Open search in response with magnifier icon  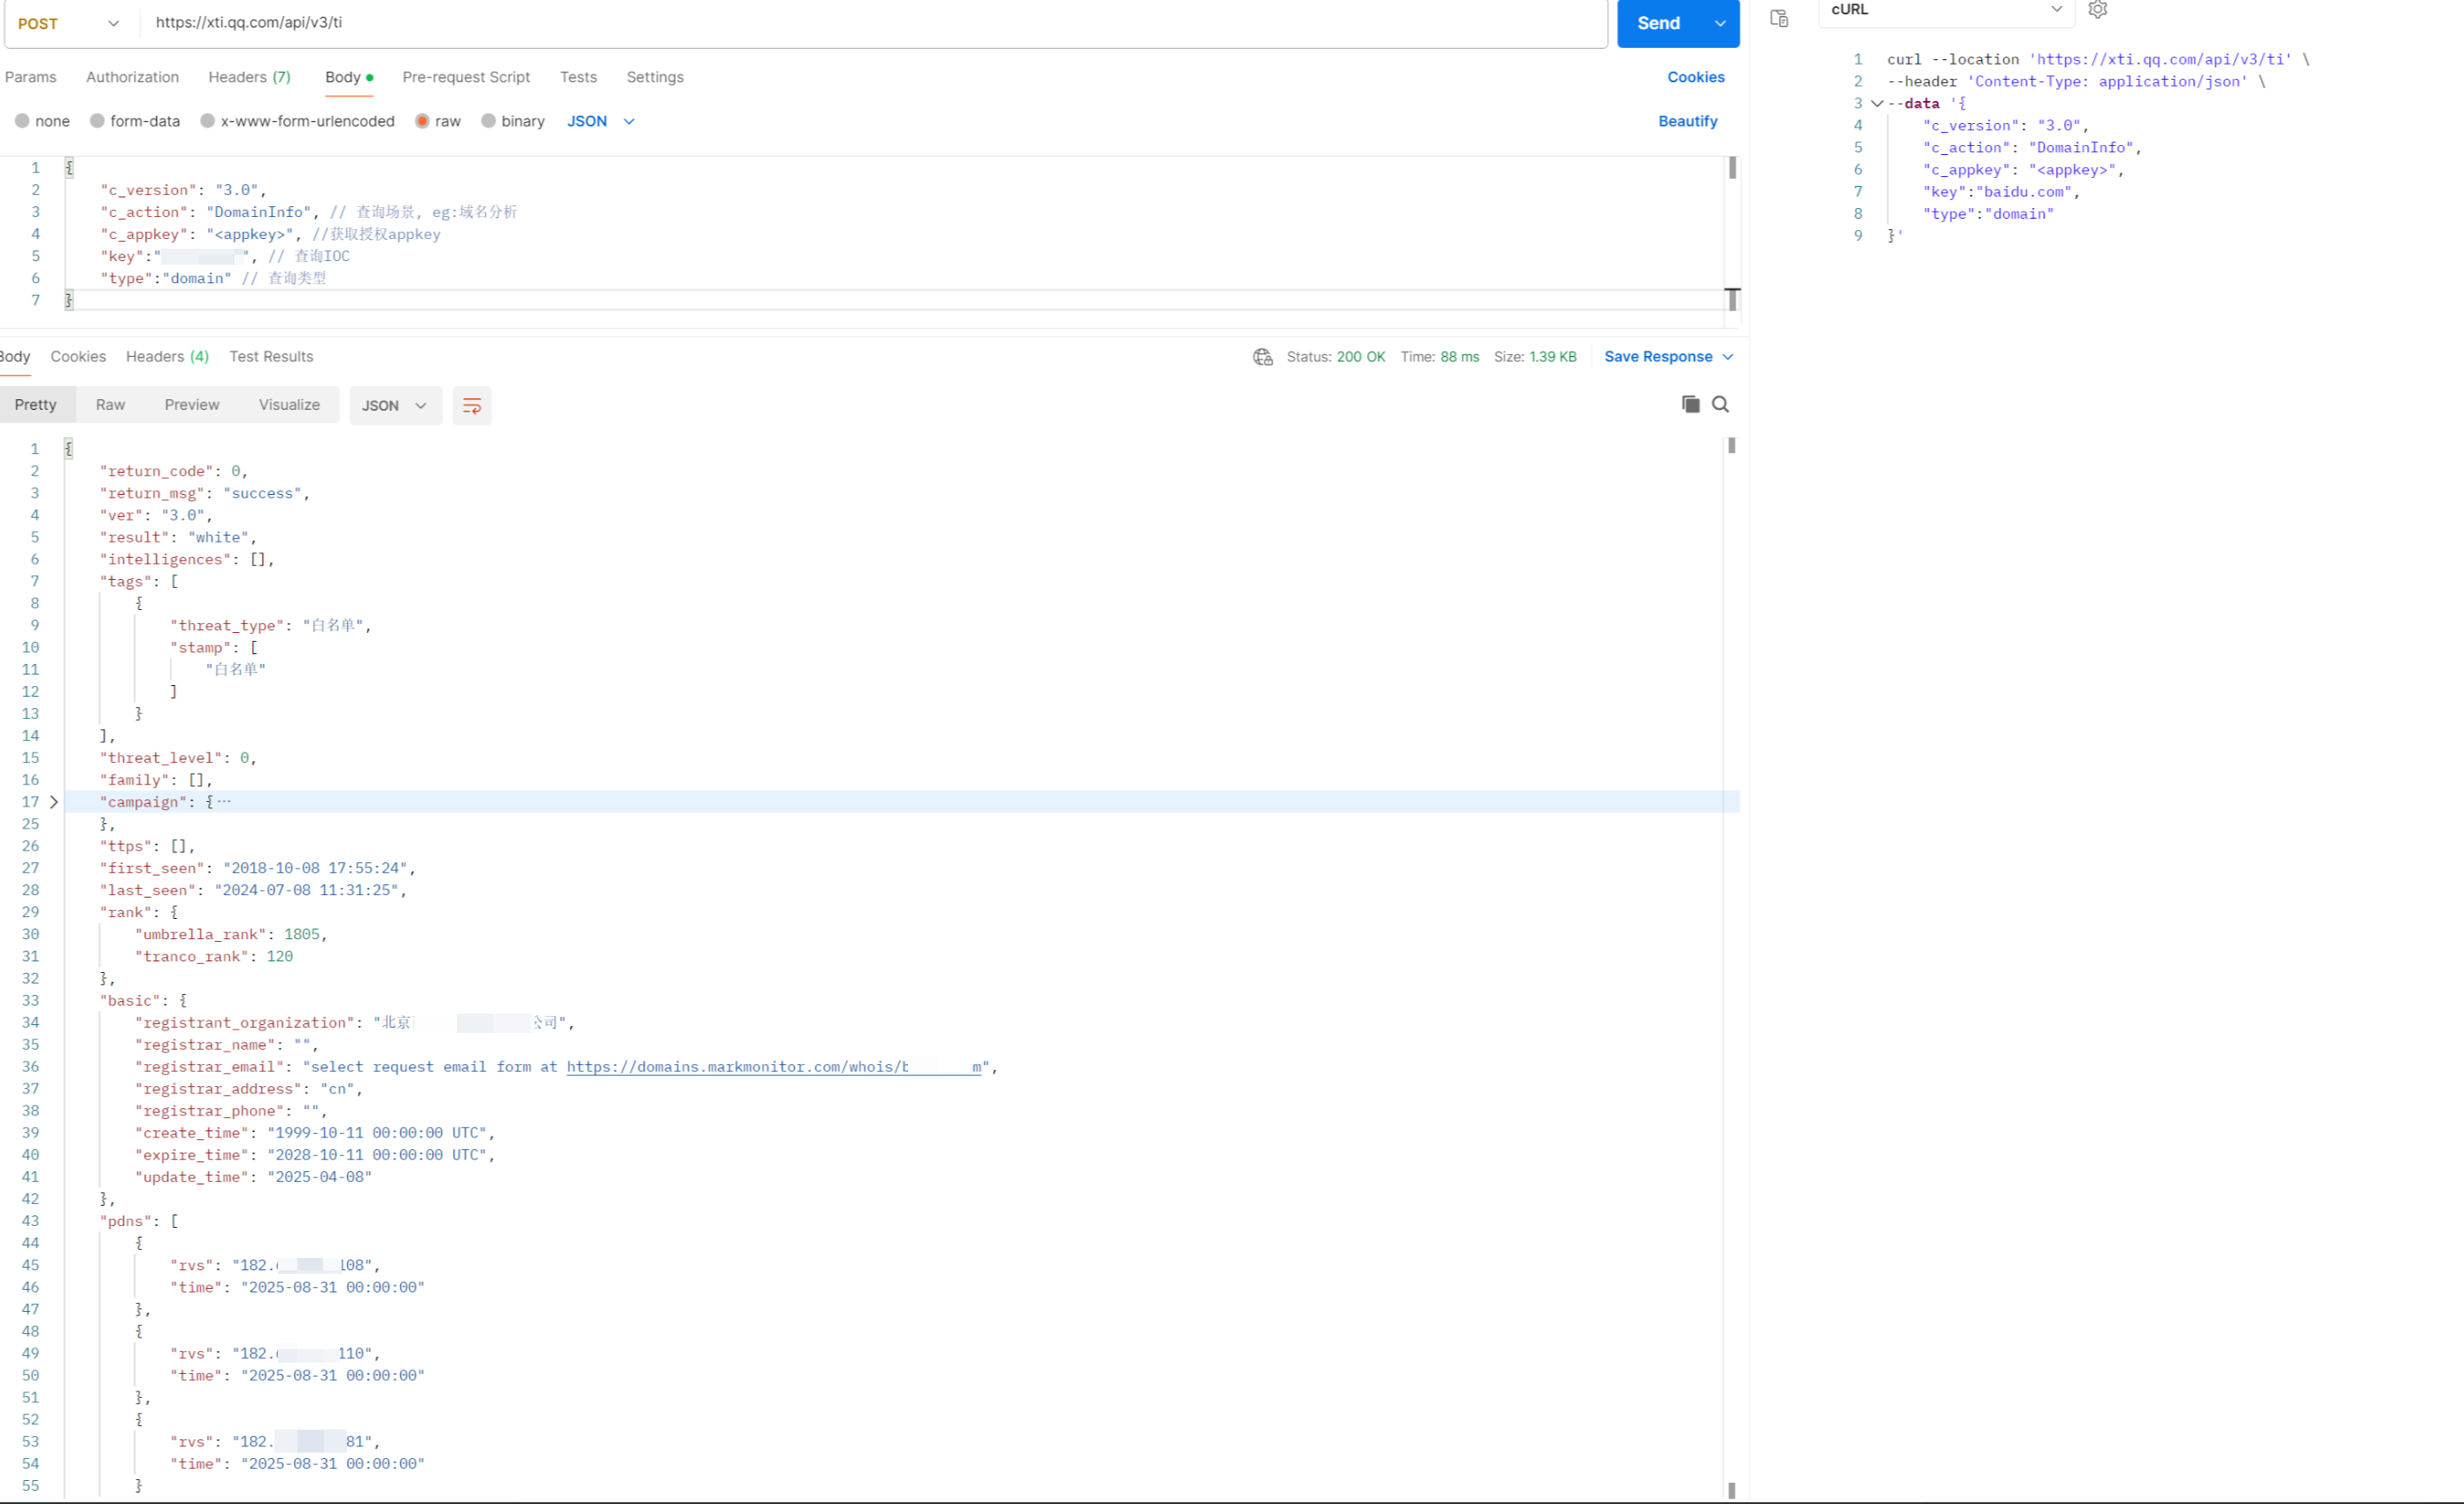click(x=1720, y=404)
